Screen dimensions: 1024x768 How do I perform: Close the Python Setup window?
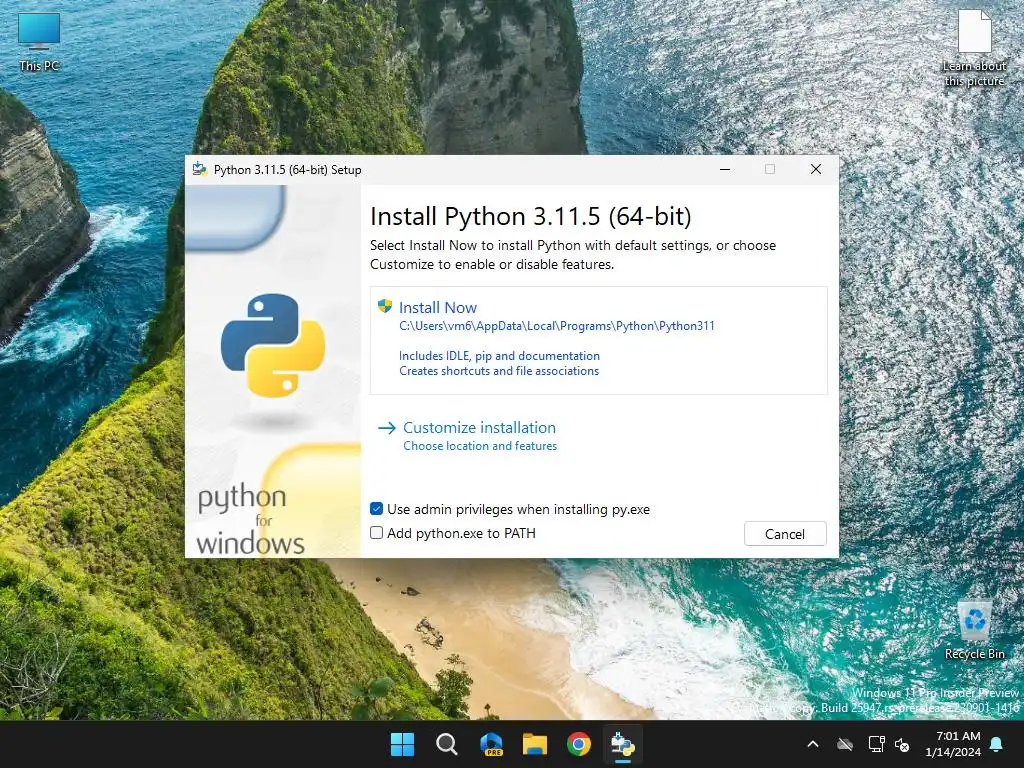[x=816, y=169]
